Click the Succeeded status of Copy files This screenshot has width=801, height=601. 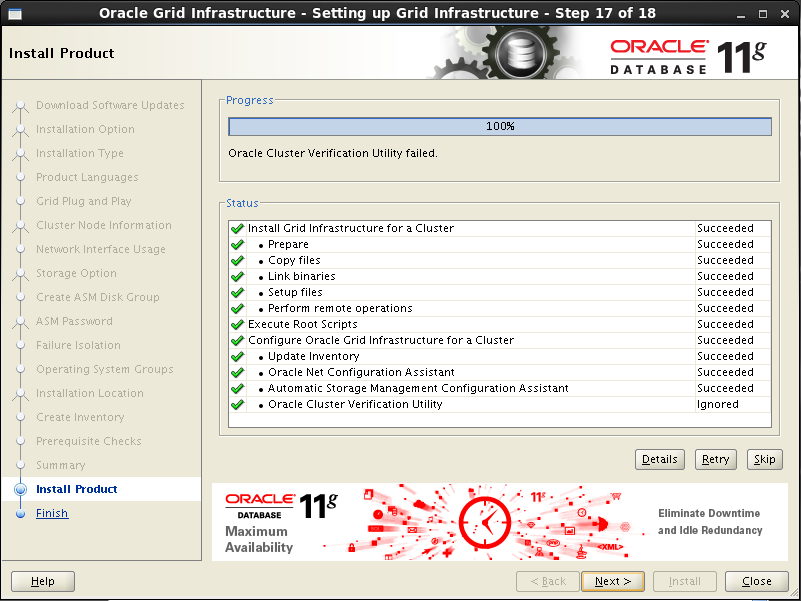(725, 260)
